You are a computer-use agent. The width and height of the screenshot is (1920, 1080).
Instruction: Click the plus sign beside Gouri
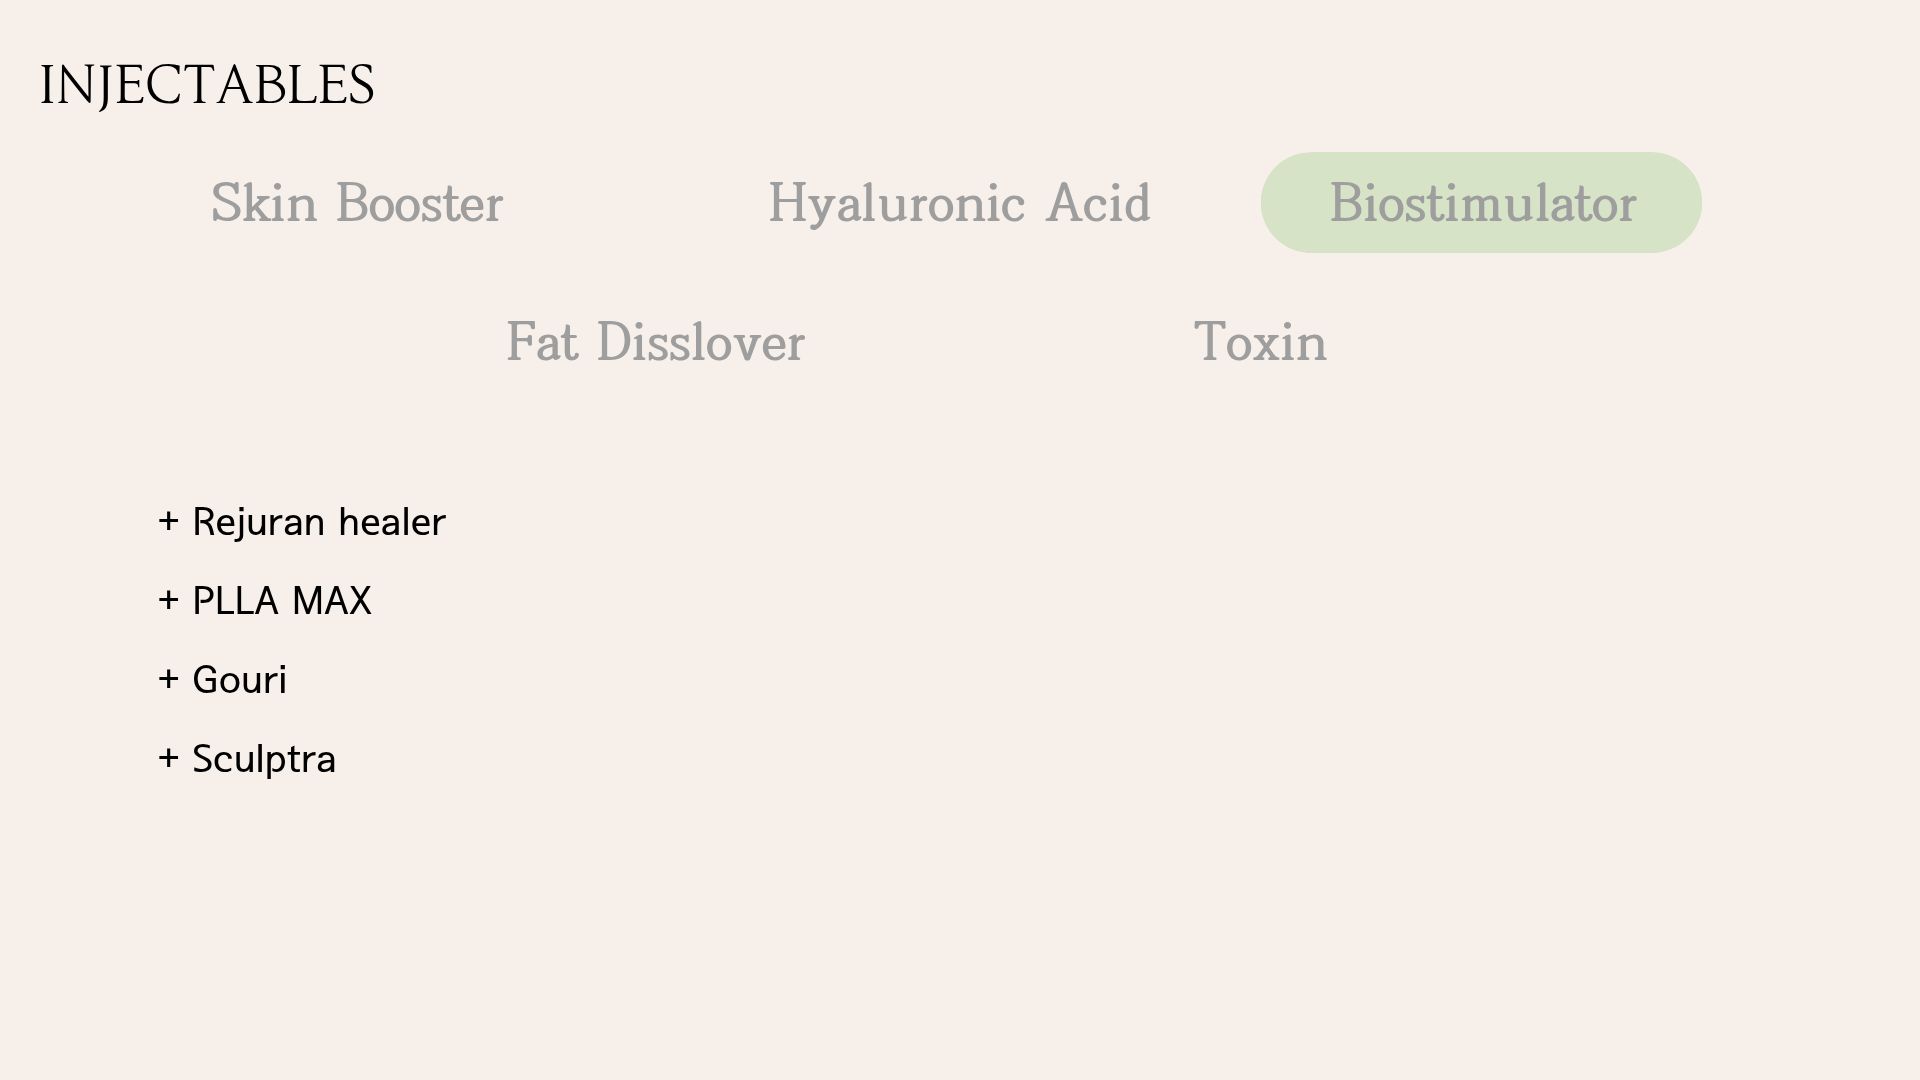pyautogui.click(x=168, y=679)
